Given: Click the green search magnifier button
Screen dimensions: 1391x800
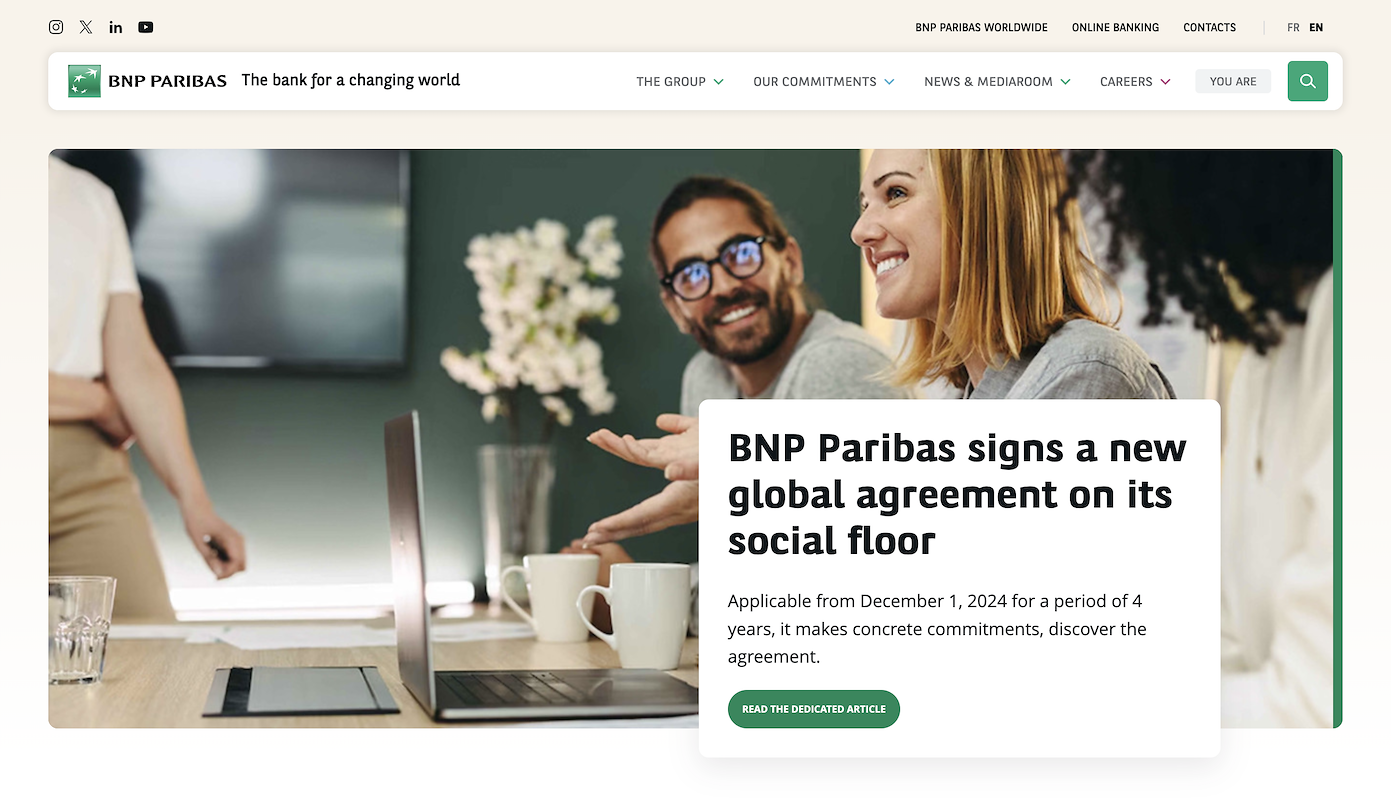Looking at the screenshot, I should 1308,81.
